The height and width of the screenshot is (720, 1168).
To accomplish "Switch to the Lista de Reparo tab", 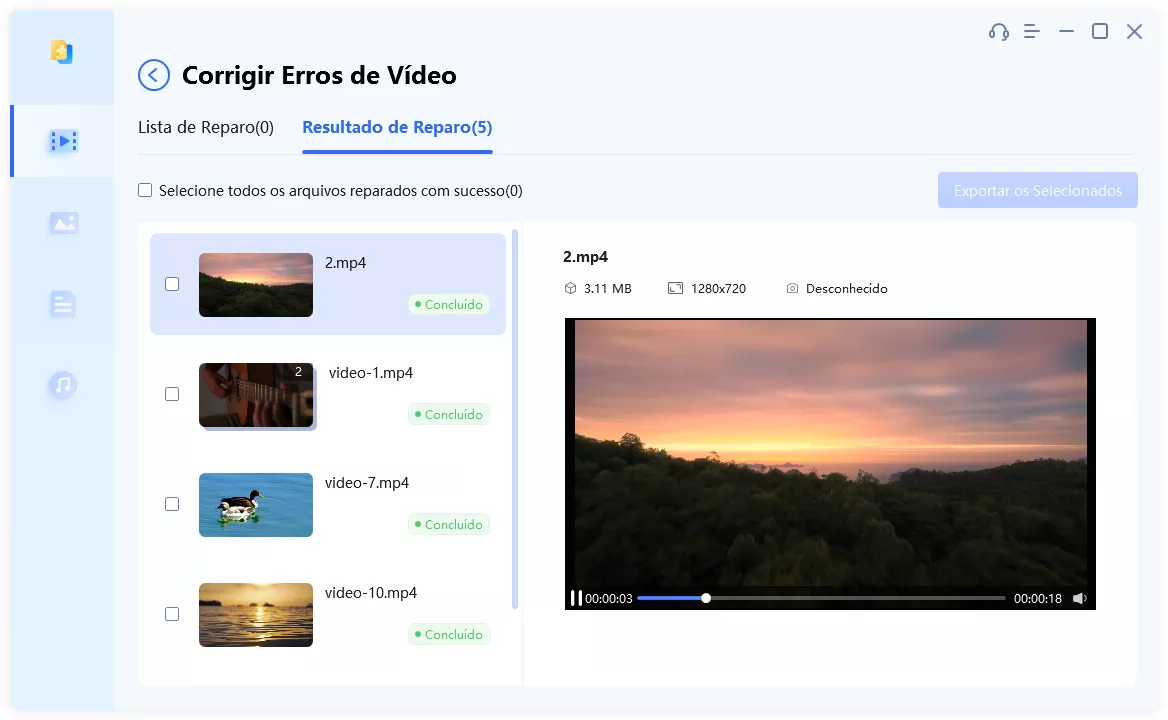I will [x=206, y=127].
